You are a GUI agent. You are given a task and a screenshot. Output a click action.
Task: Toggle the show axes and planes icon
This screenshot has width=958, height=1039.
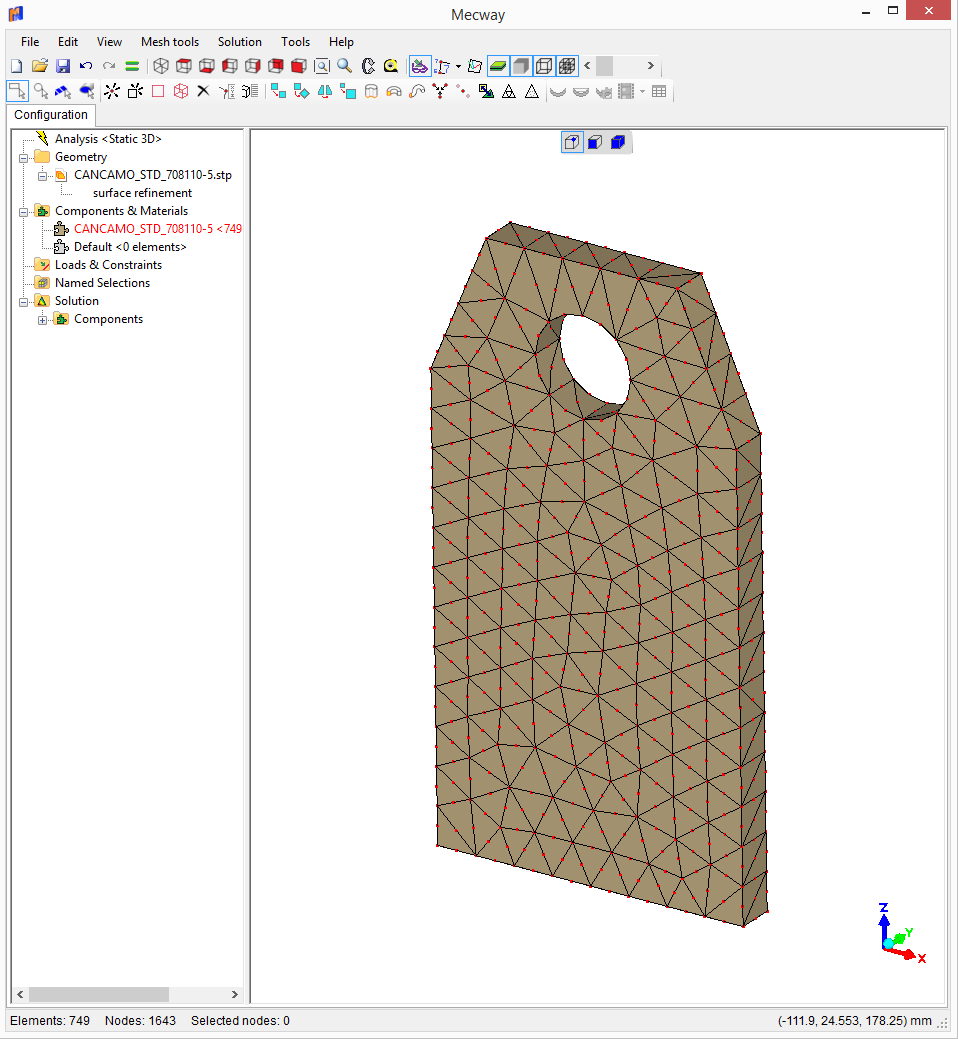click(x=474, y=66)
